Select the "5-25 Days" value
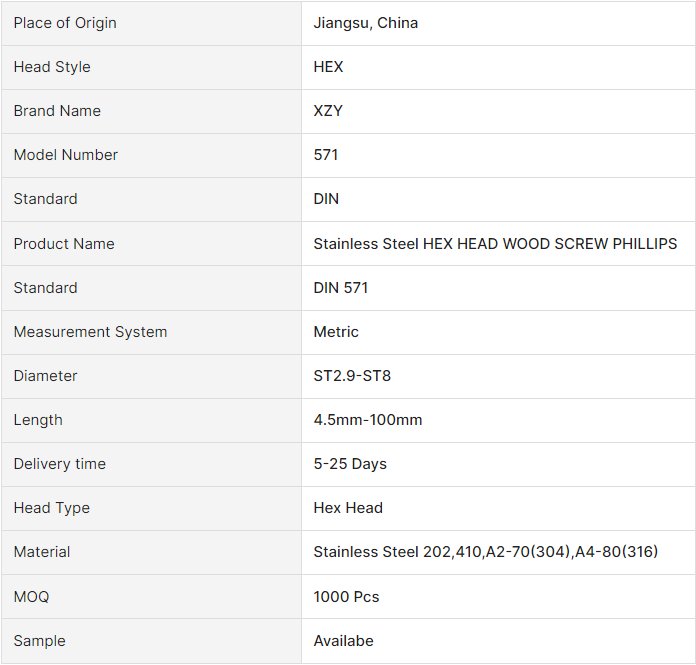 coord(350,464)
